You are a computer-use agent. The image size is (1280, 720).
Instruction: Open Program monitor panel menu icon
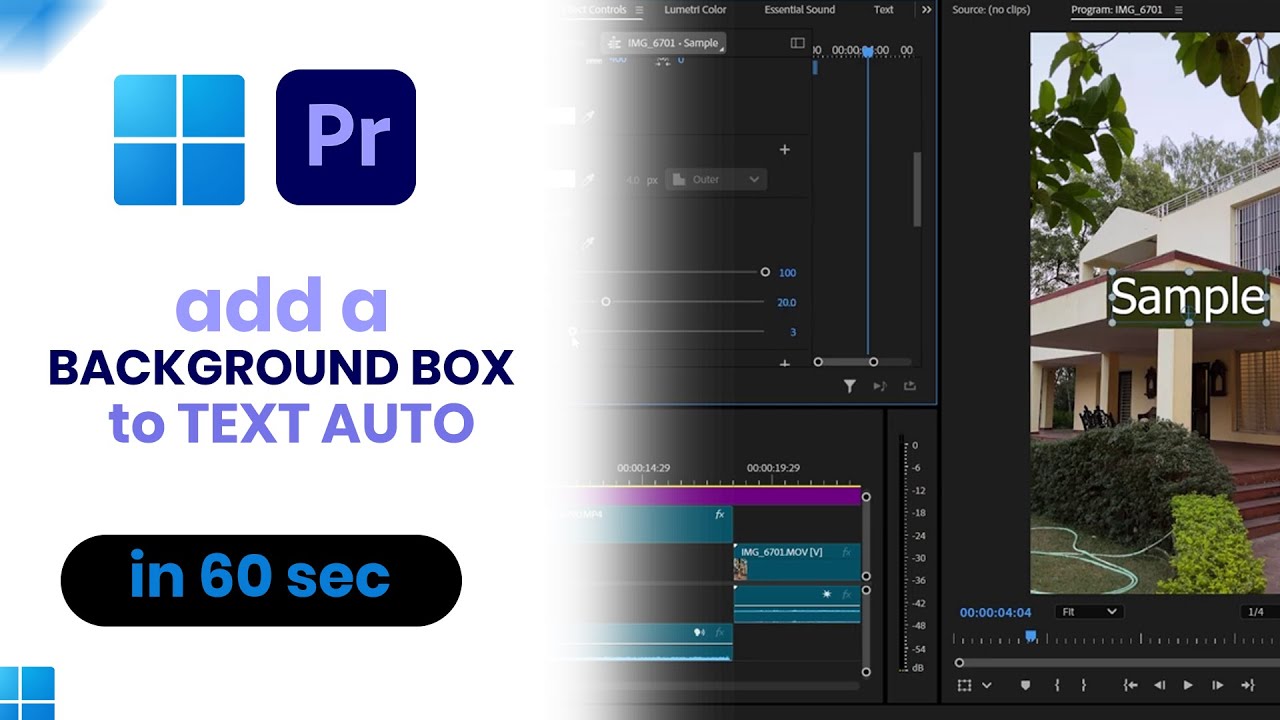coord(1178,10)
